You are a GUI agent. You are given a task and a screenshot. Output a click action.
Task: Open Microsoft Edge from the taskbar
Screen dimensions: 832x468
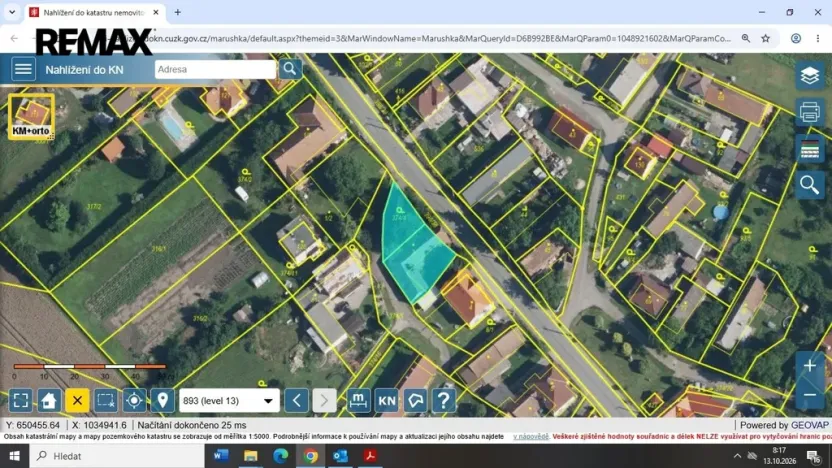pyautogui.click(x=280, y=456)
